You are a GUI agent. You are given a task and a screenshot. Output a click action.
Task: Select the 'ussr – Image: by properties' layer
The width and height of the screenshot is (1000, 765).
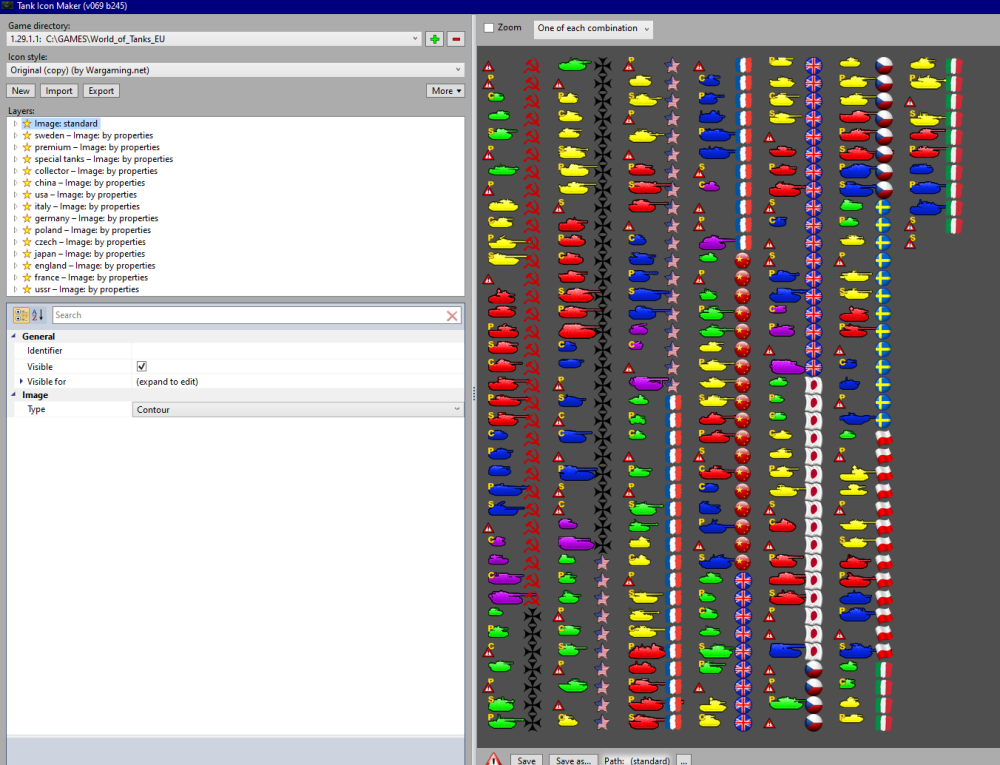(87, 289)
